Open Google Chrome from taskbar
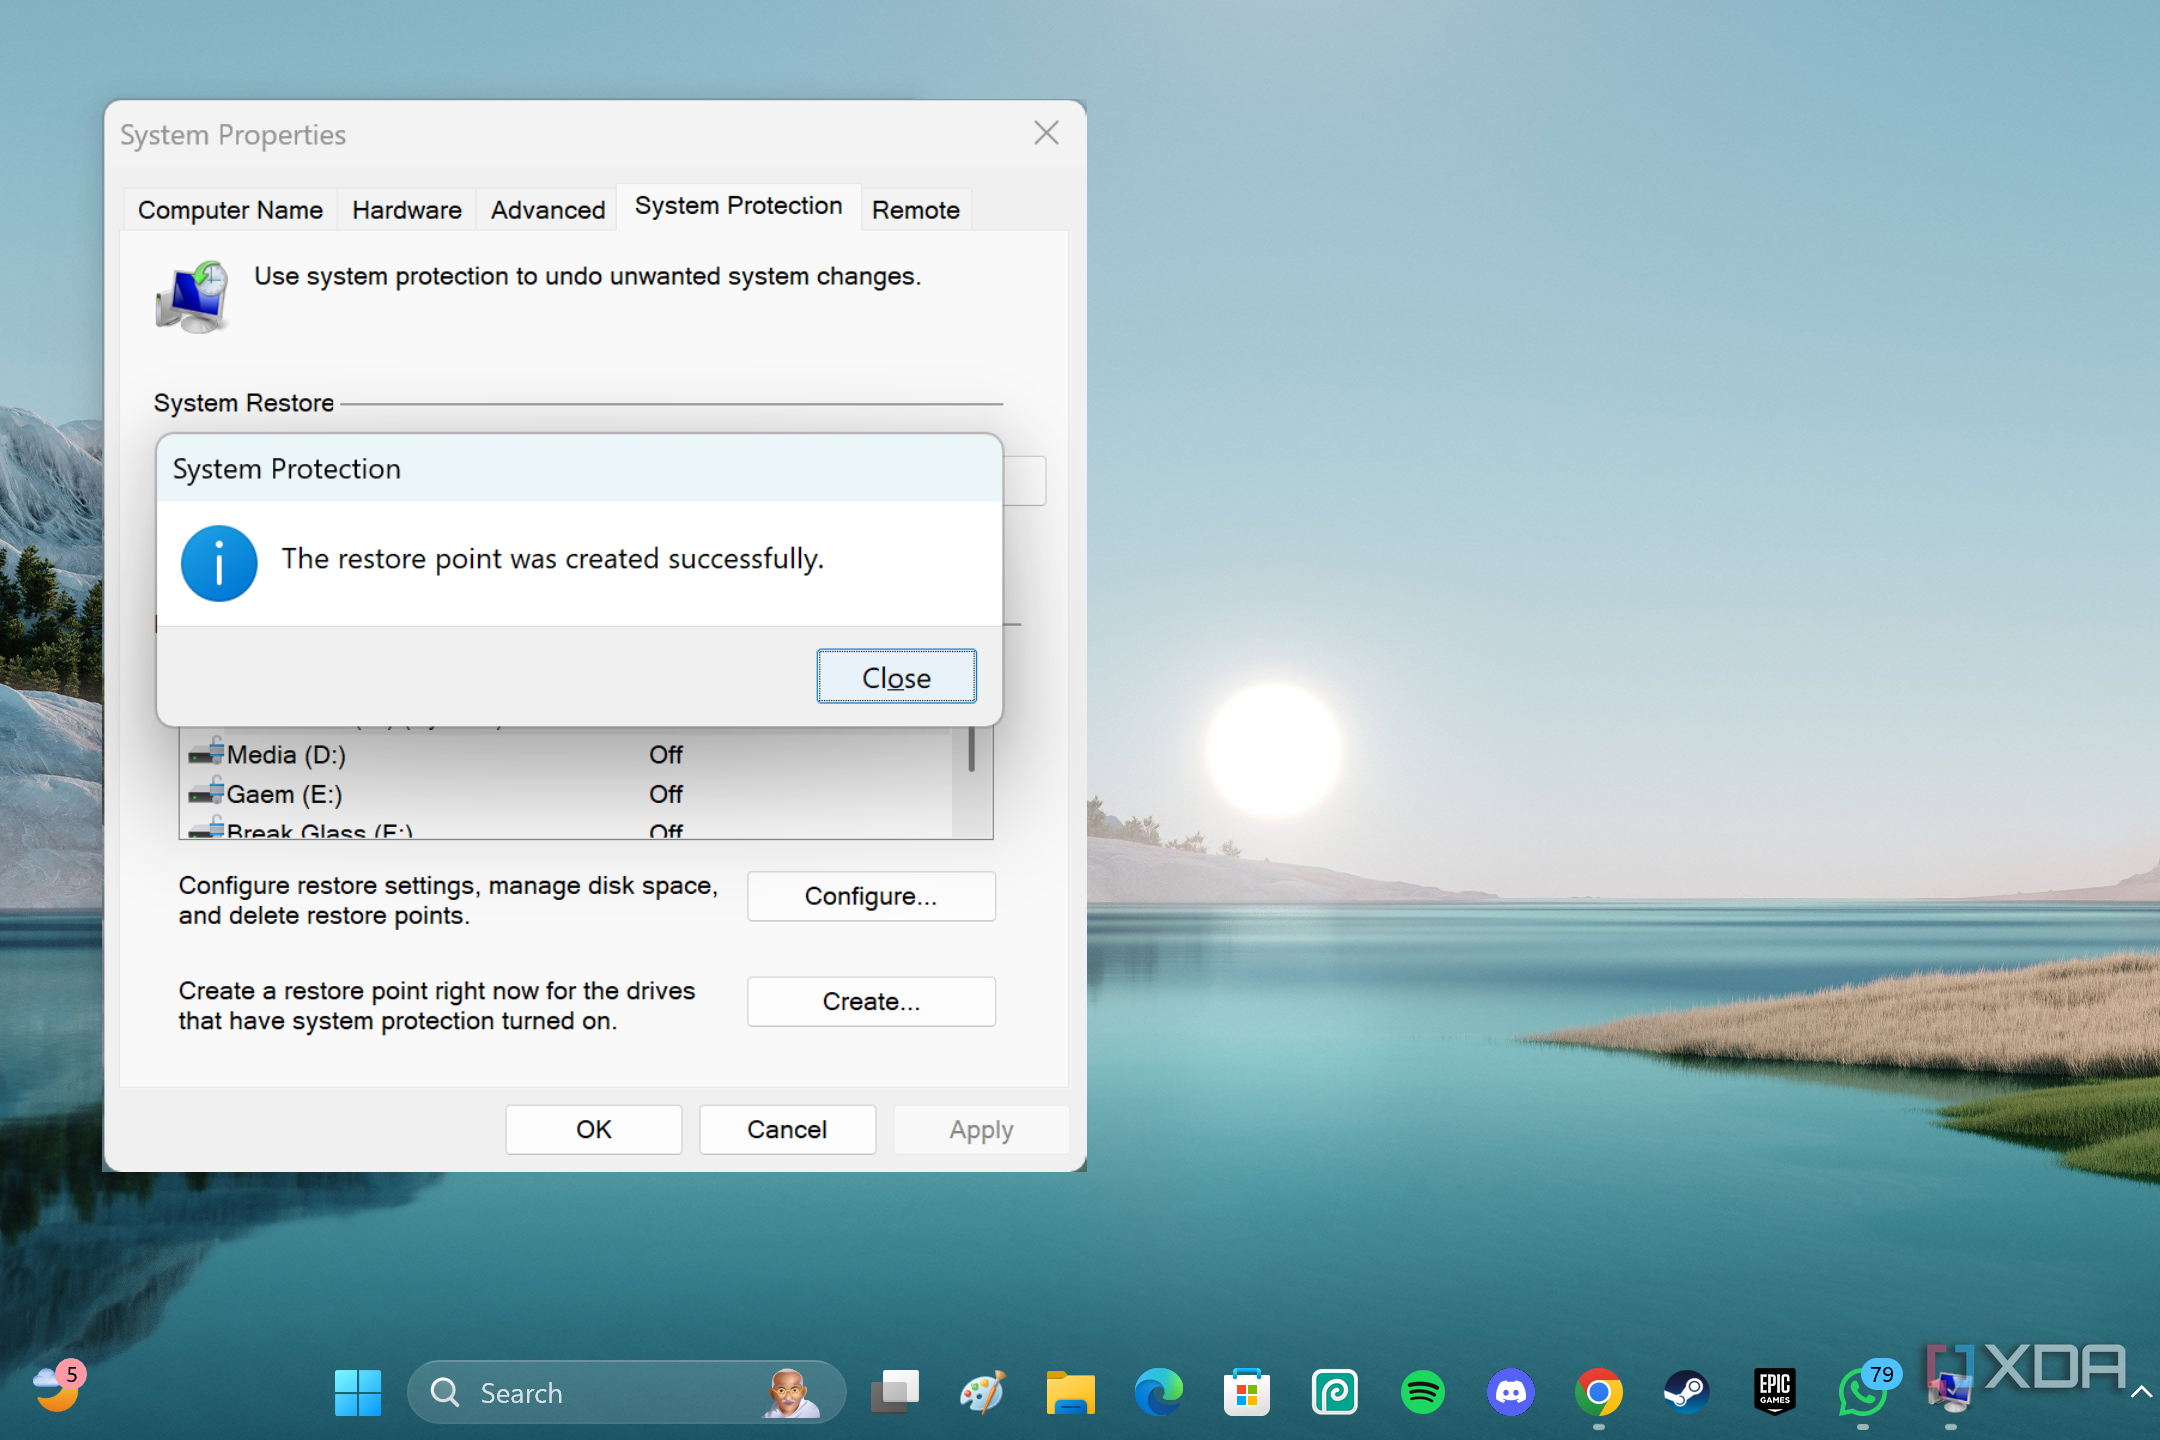The image size is (2160, 1440). click(x=1599, y=1392)
